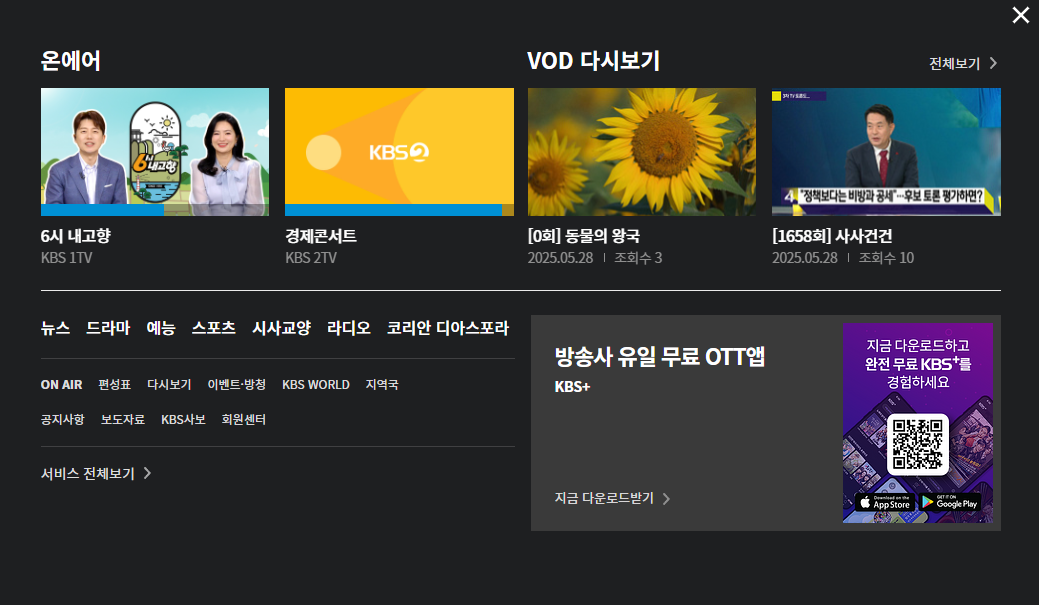Open the App Store download badge
Screen dimensions: 1039x605
885,502
